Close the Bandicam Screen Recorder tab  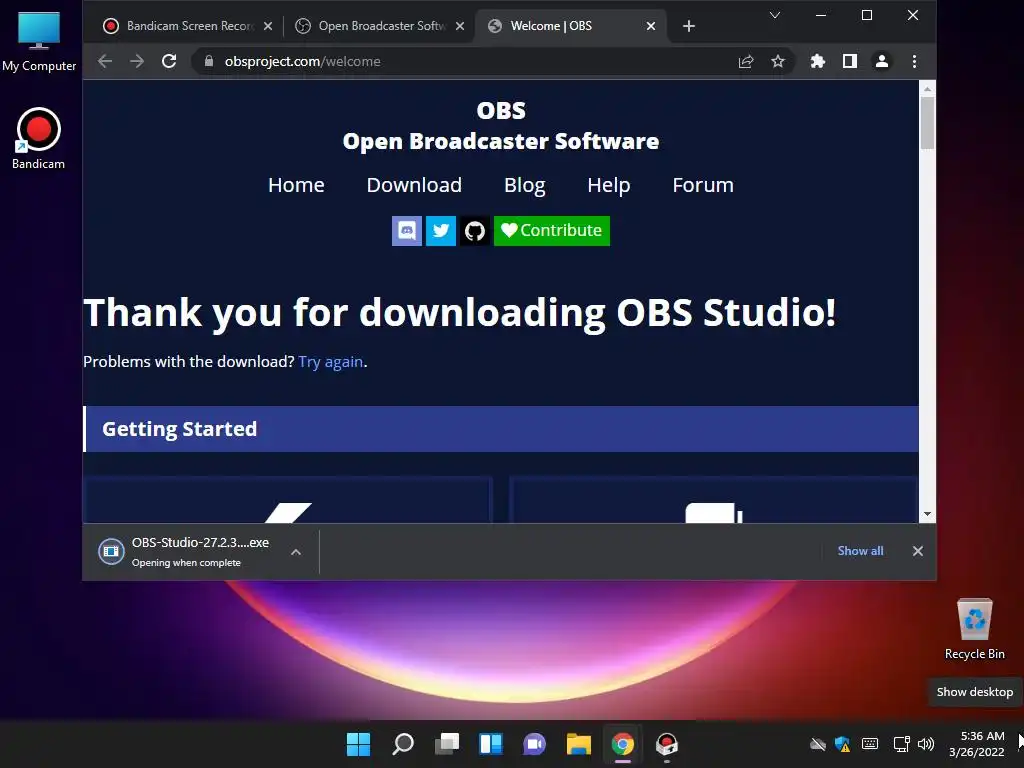click(268, 26)
